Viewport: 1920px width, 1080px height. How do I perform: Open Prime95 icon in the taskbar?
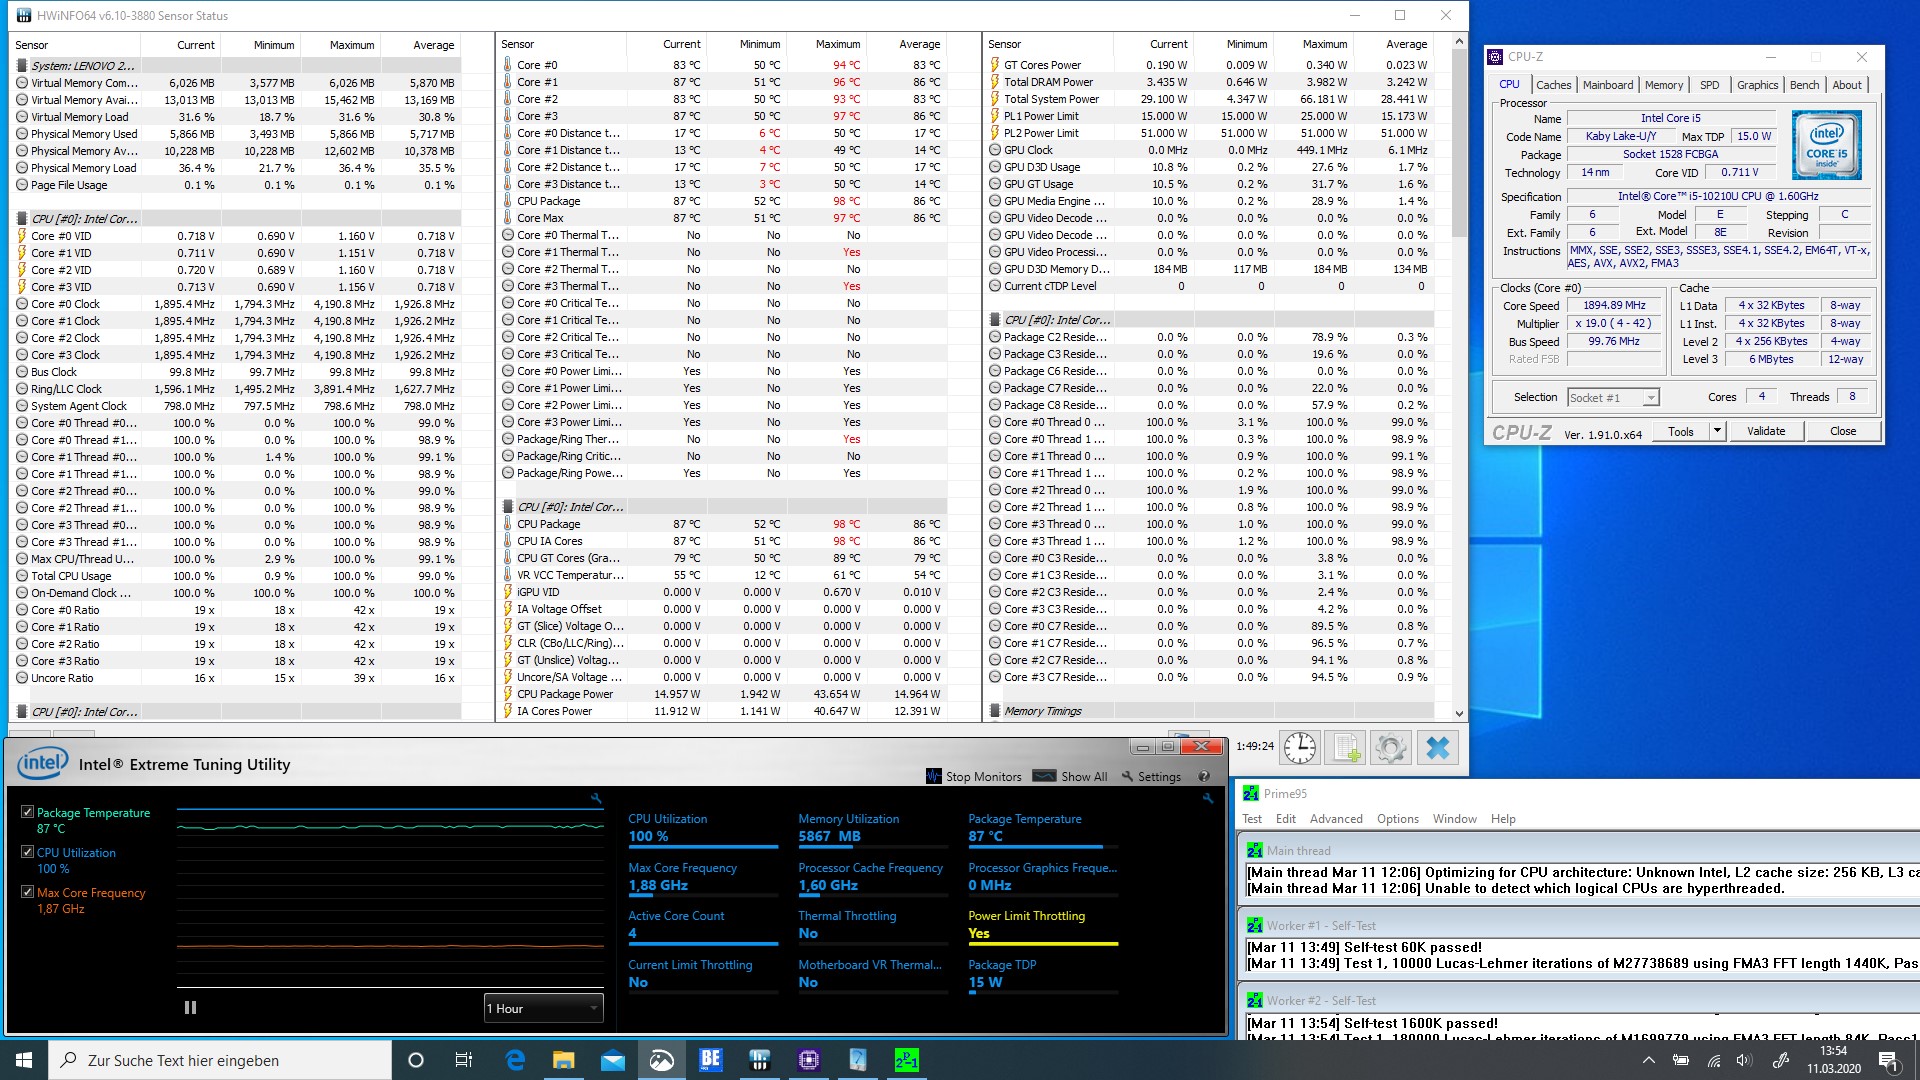[906, 1060]
